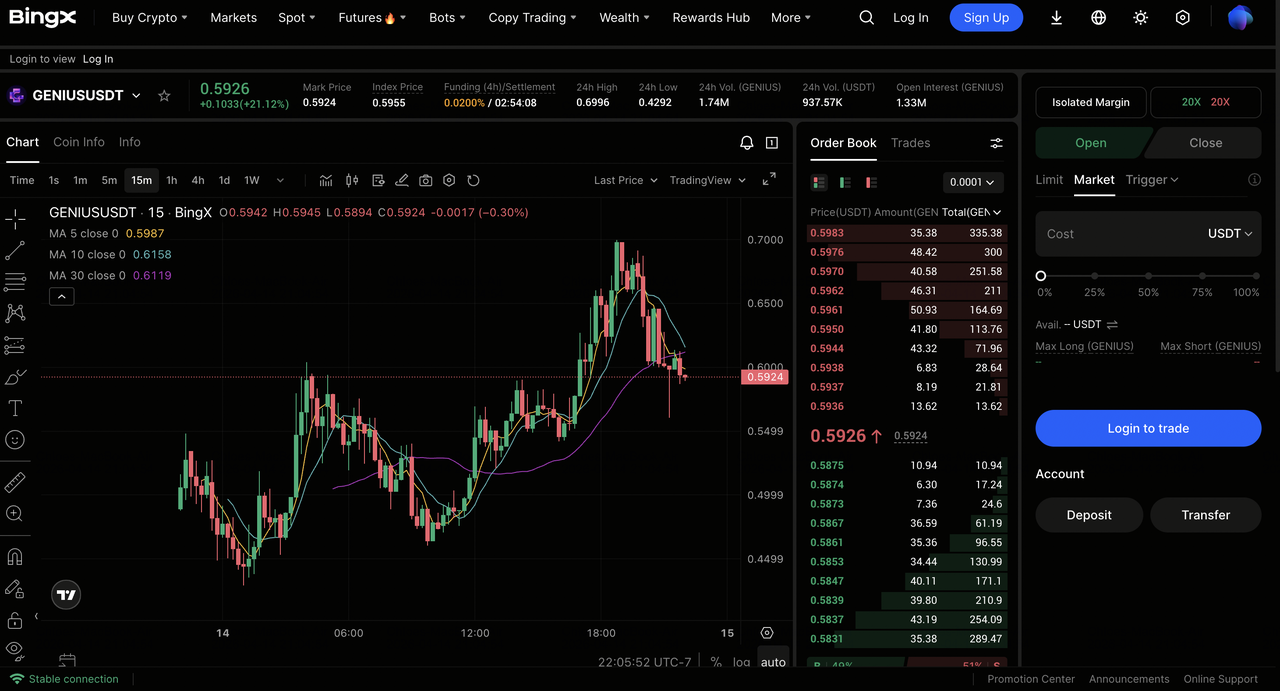Expand the USDT cost currency dropdown
The image size is (1280, 691).
(1230, 233)
